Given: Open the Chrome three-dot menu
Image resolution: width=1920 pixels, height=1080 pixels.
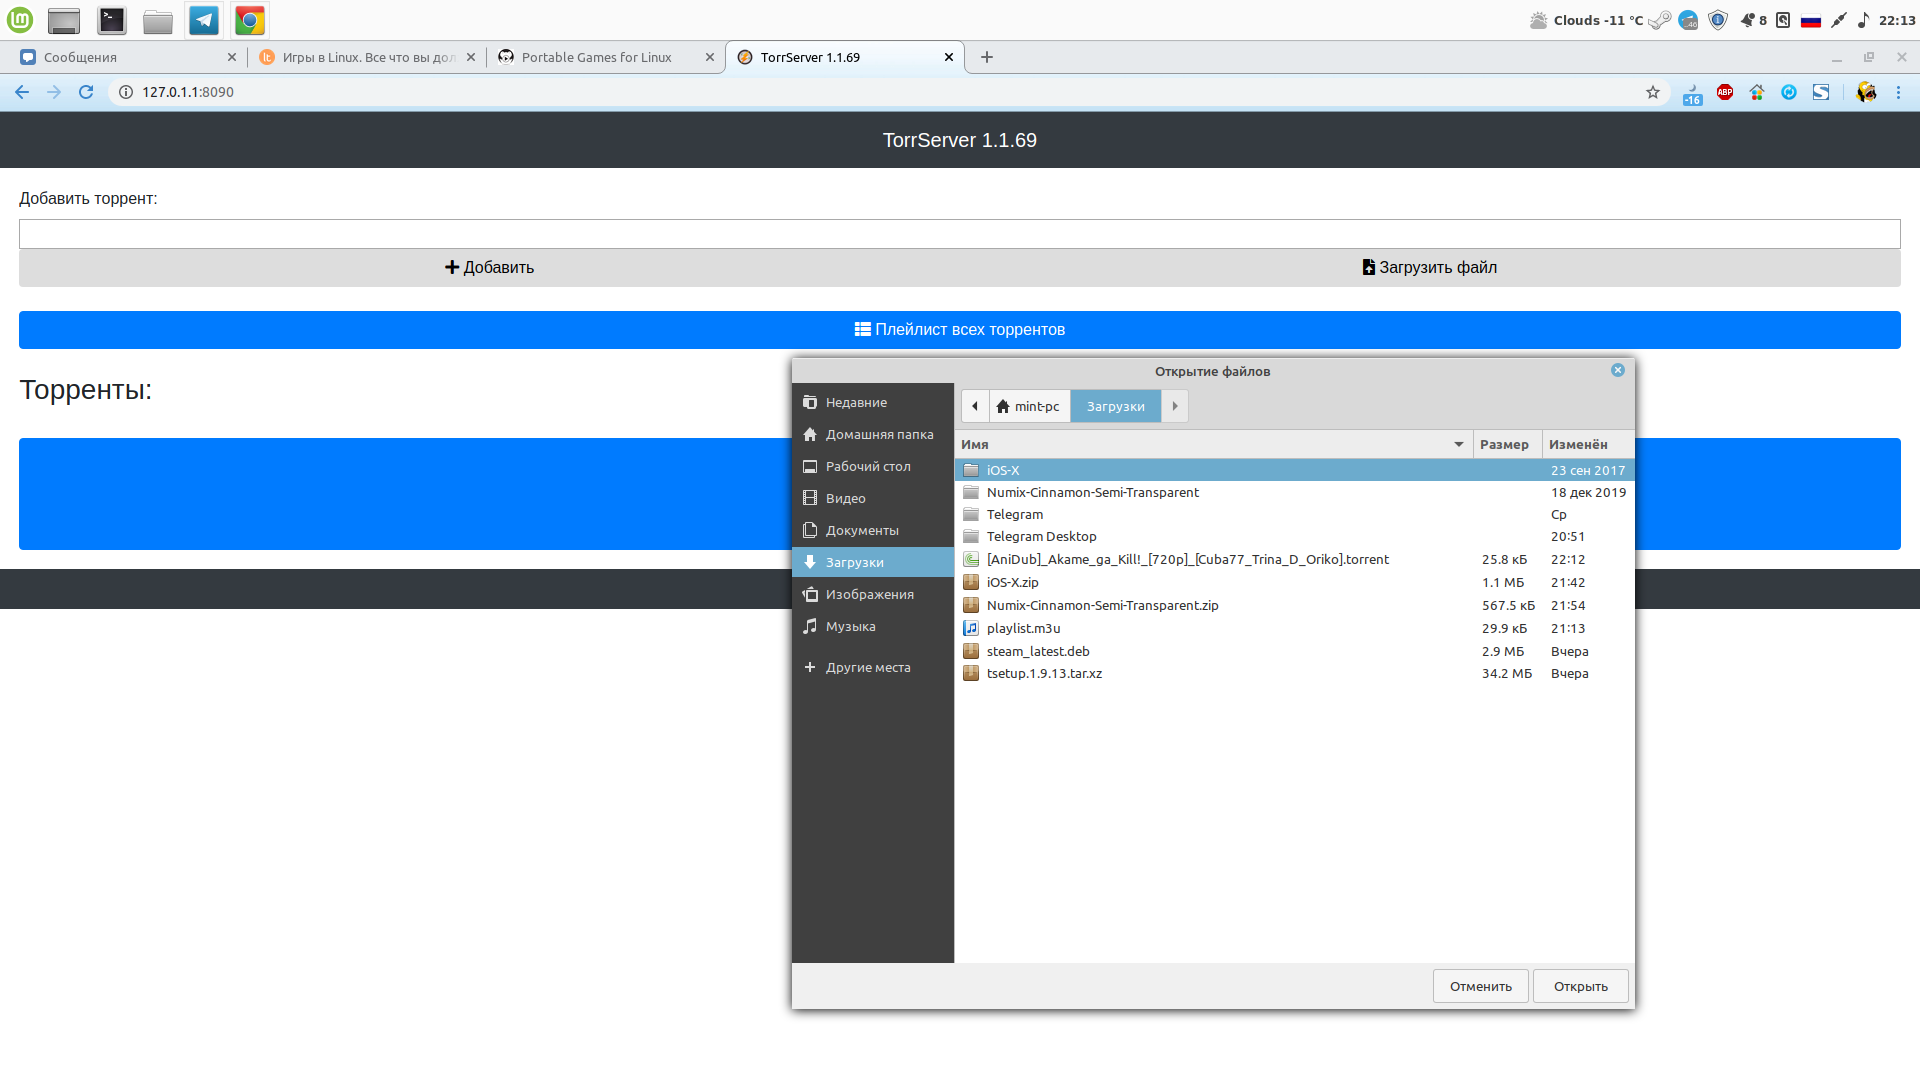Looking at the screenshot, I should tap(1898, 92).
